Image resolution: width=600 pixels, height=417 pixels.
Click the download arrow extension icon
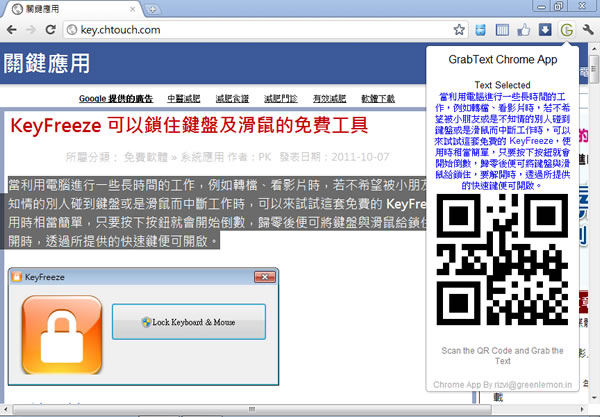click(545, 30)
